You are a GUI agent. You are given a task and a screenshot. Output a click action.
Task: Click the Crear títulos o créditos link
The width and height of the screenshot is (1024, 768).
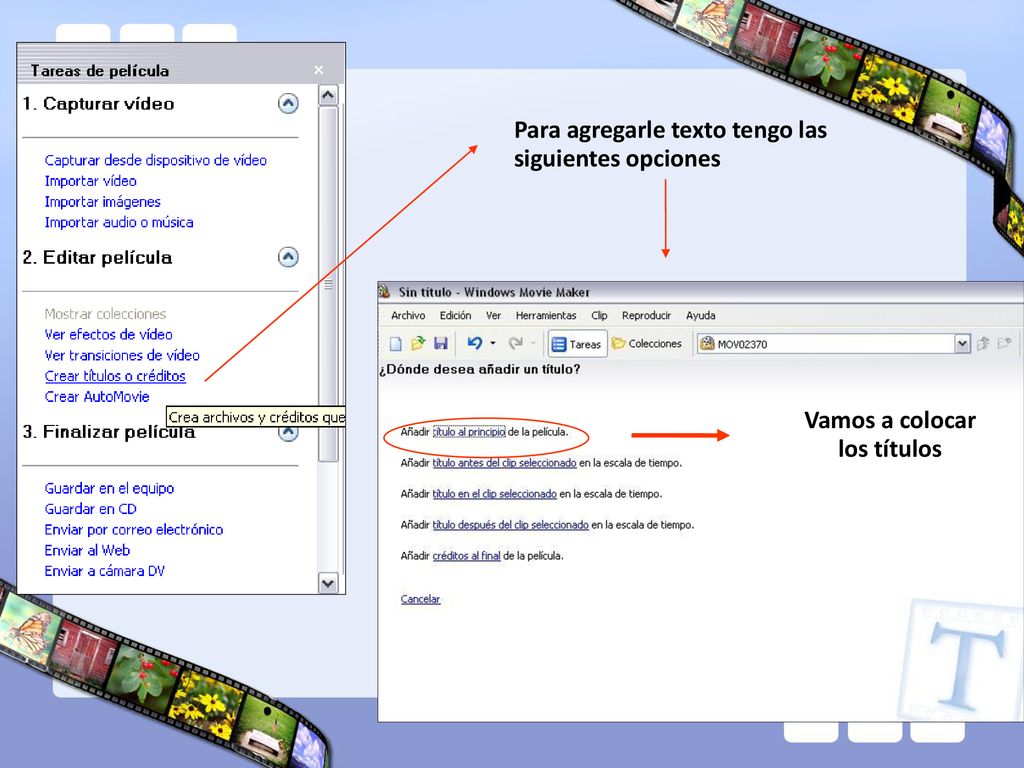(x=115, y=376)
